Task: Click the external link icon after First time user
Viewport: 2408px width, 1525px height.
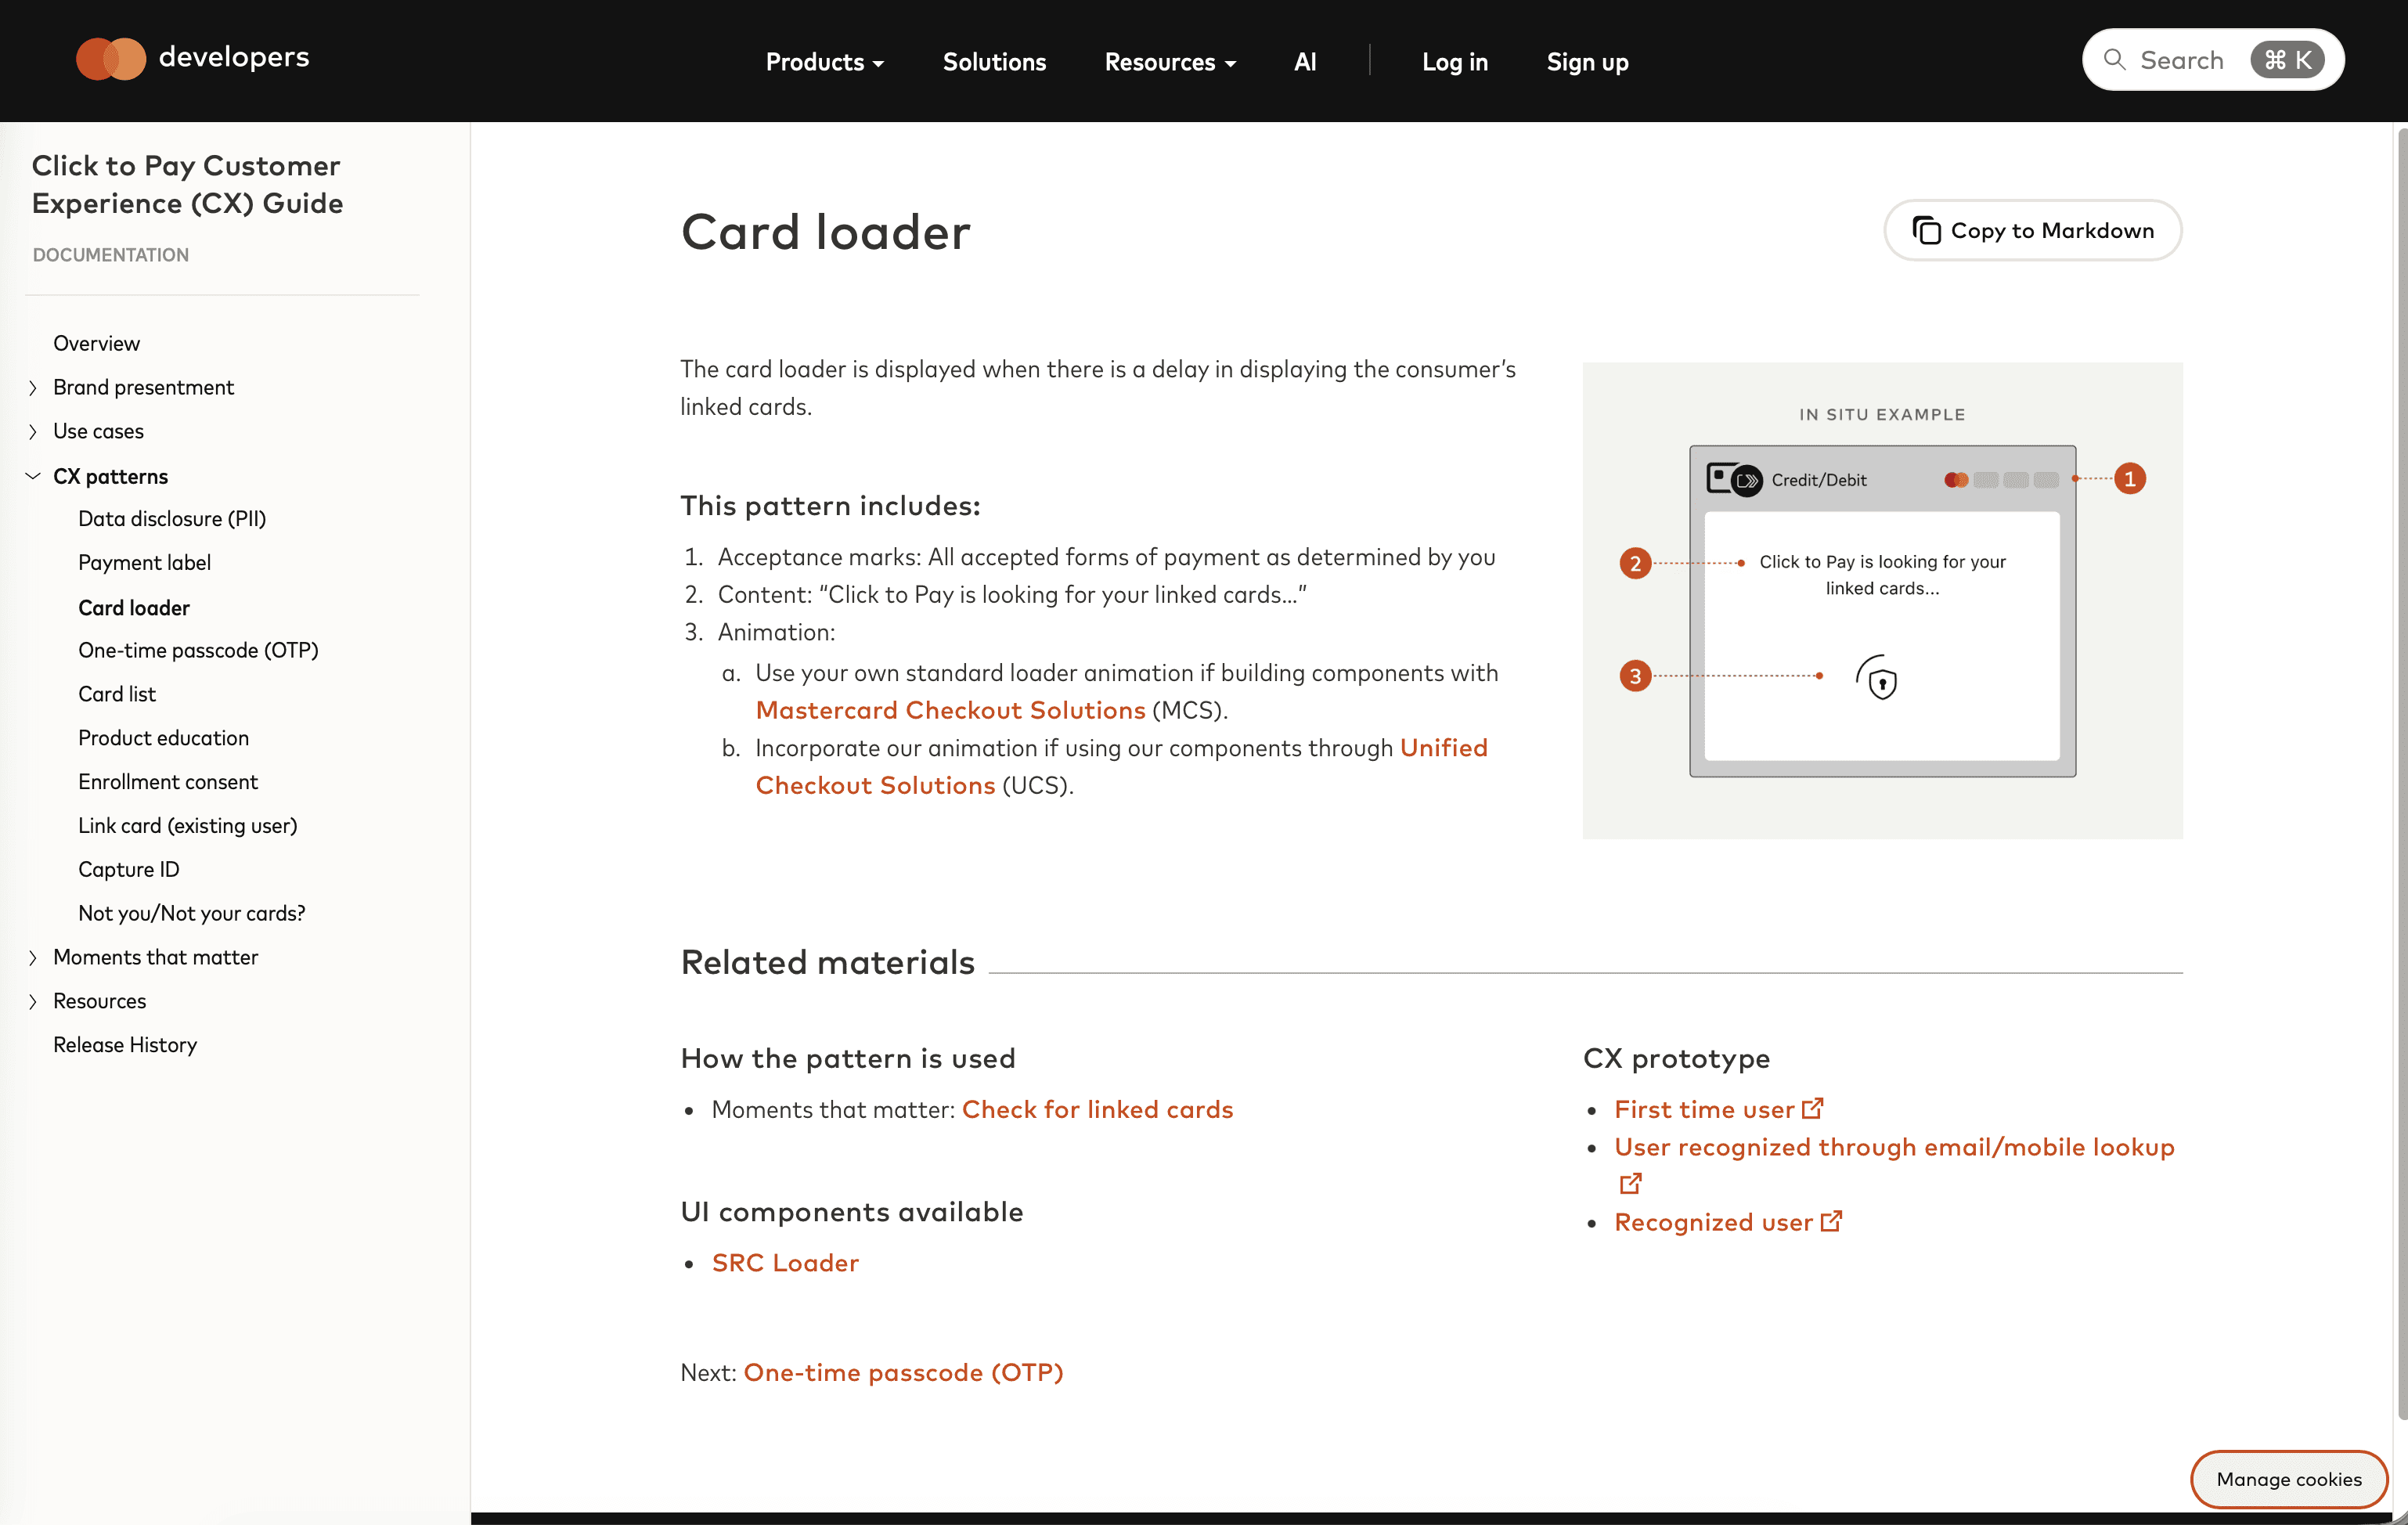Action: click(x=1813, y=1108)
